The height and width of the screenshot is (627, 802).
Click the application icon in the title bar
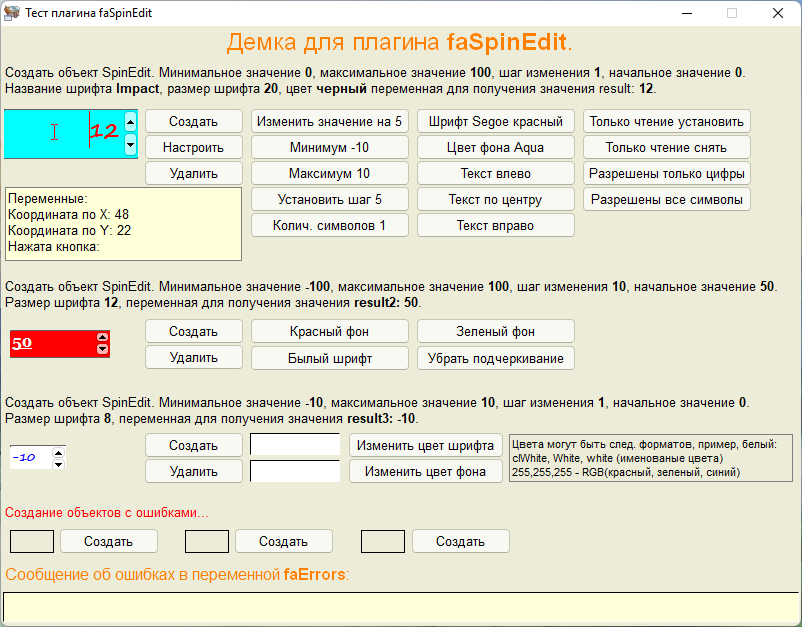point(14,13)
